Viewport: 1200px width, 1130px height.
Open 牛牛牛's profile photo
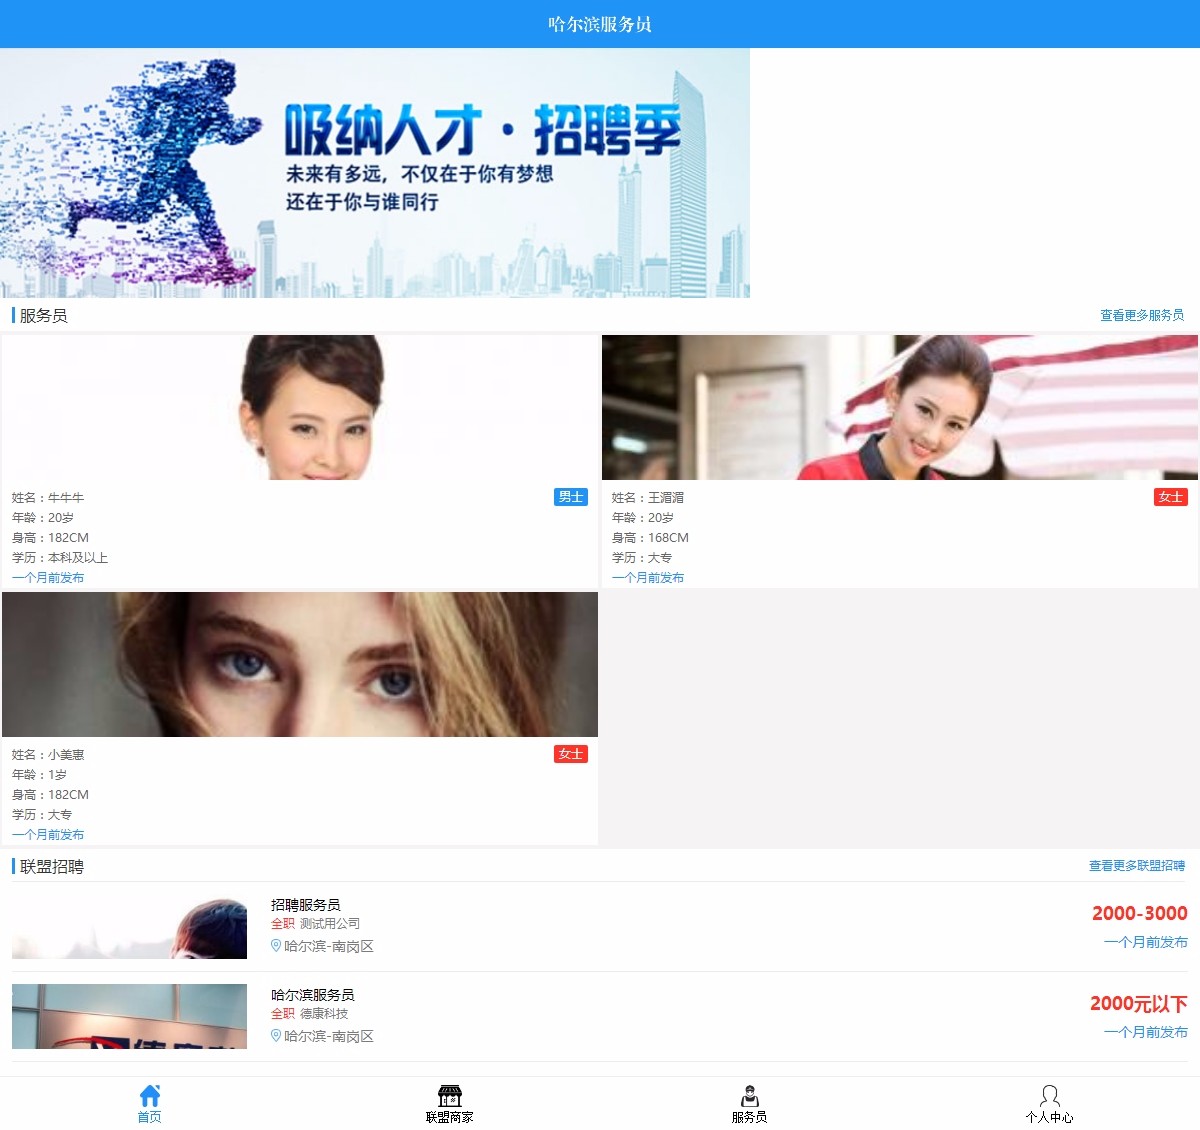click(300, 407)
